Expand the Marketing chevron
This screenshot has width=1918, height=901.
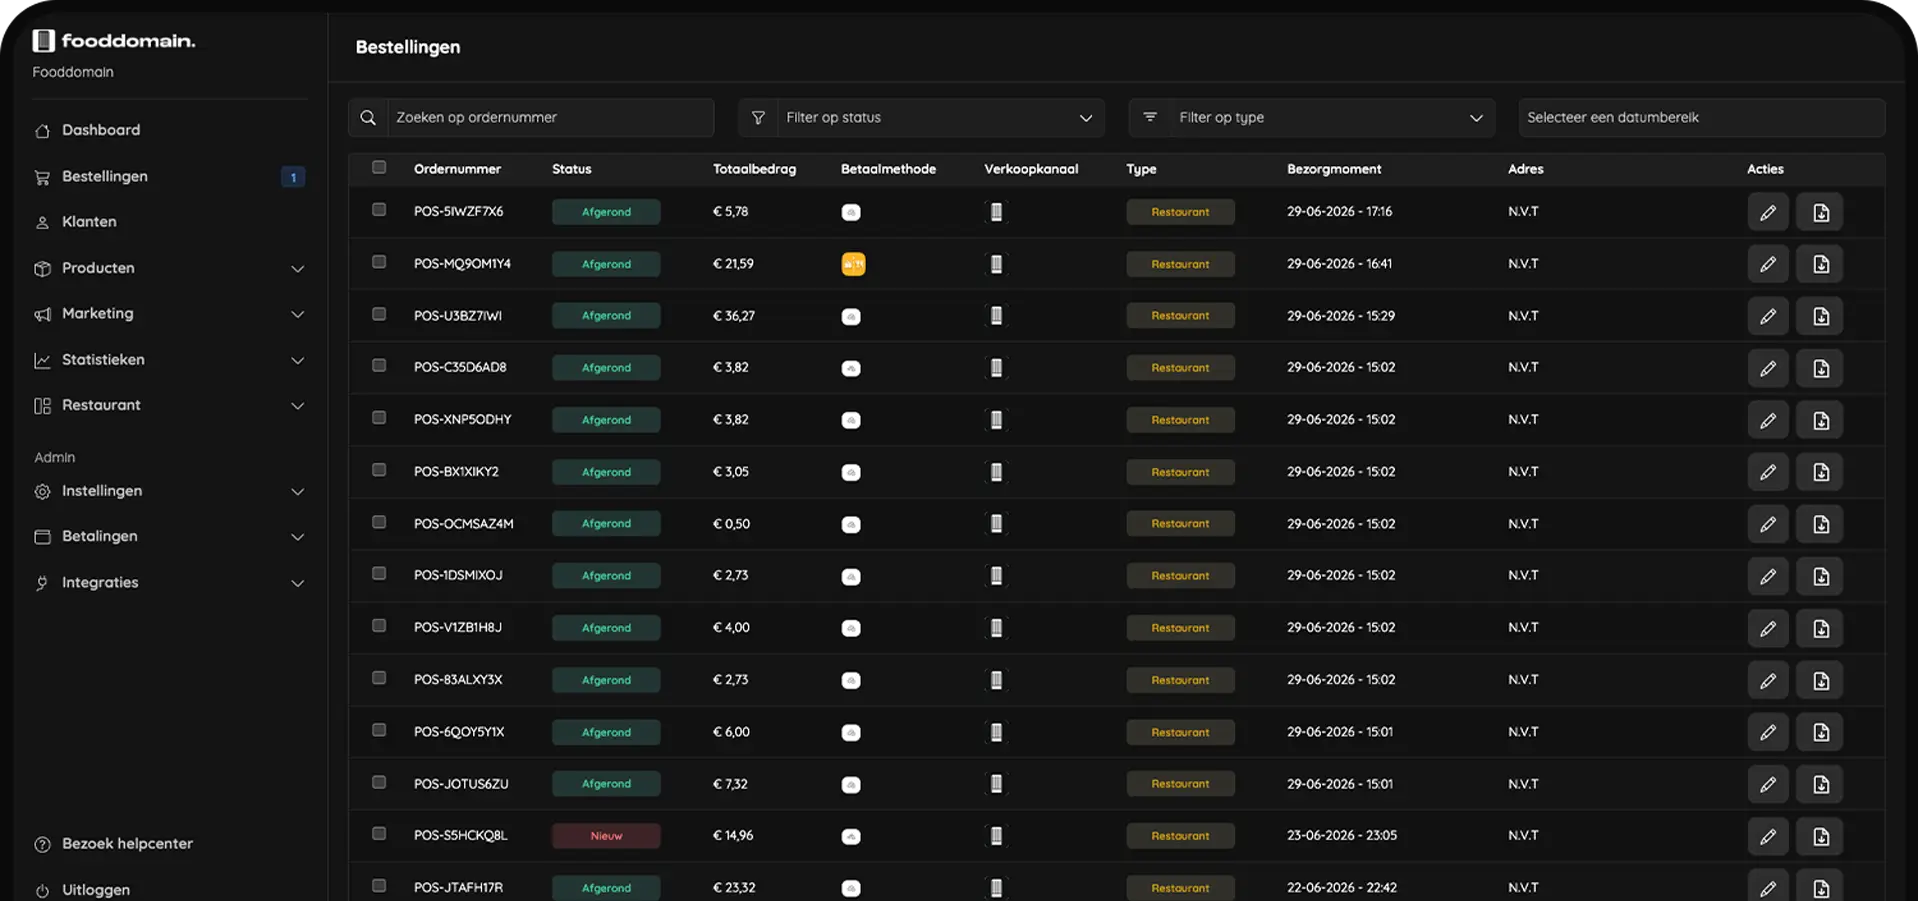tap(297, 314)
